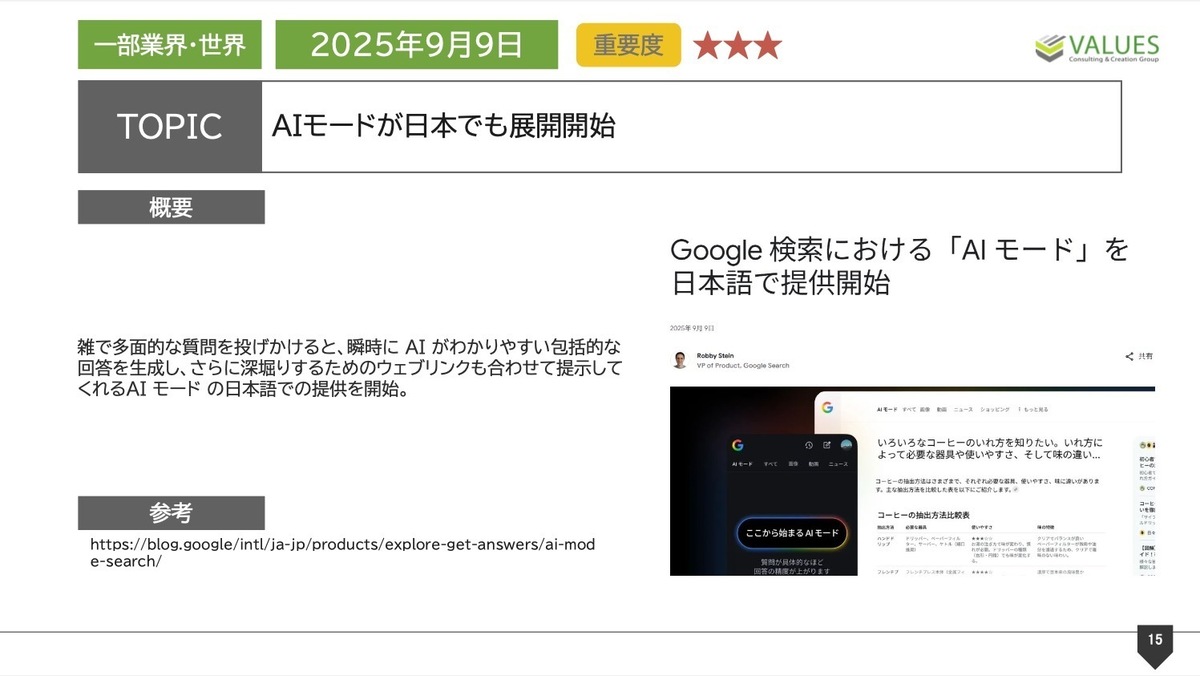Select Robby Stein's author photo
Image resolution: width=1200 pixels, height=676 pixels.
click(x=680, y=360)
